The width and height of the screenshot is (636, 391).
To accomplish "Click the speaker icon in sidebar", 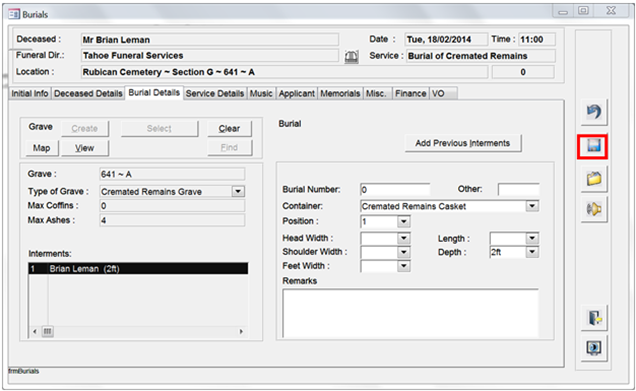I will point(594,209).
